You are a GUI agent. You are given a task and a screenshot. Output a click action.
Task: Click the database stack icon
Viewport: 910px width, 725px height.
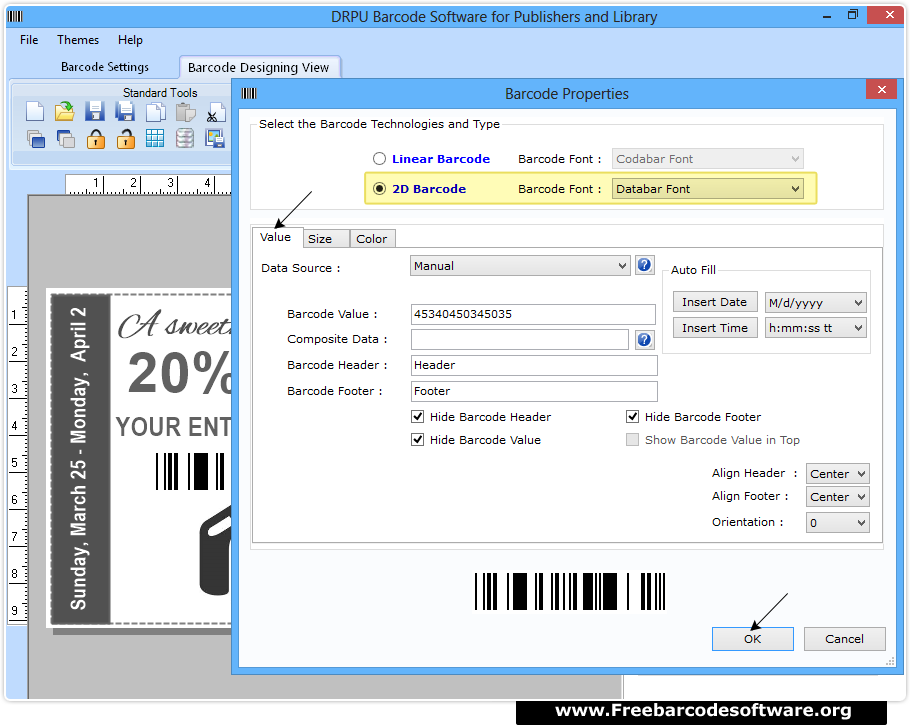pos(185,139)
